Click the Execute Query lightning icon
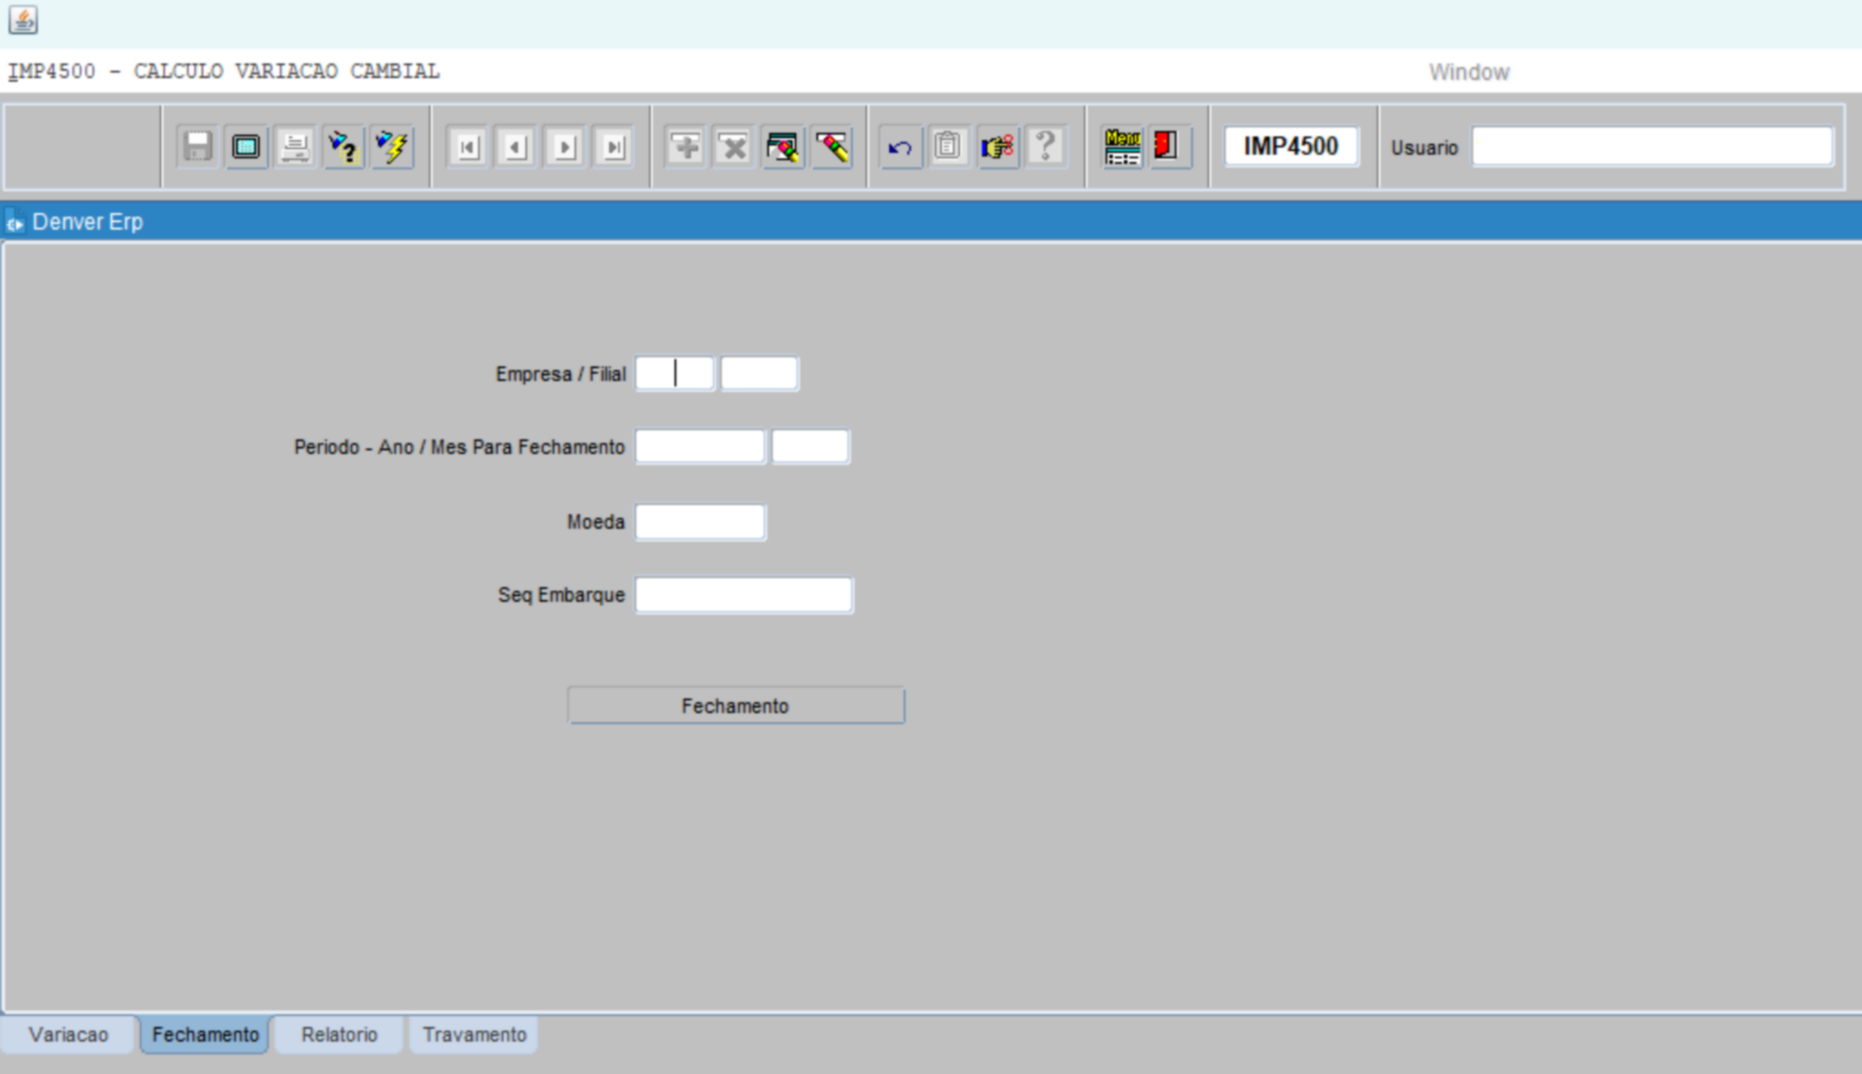Viewport: 1862px width, 1074px height. point(392,147)
